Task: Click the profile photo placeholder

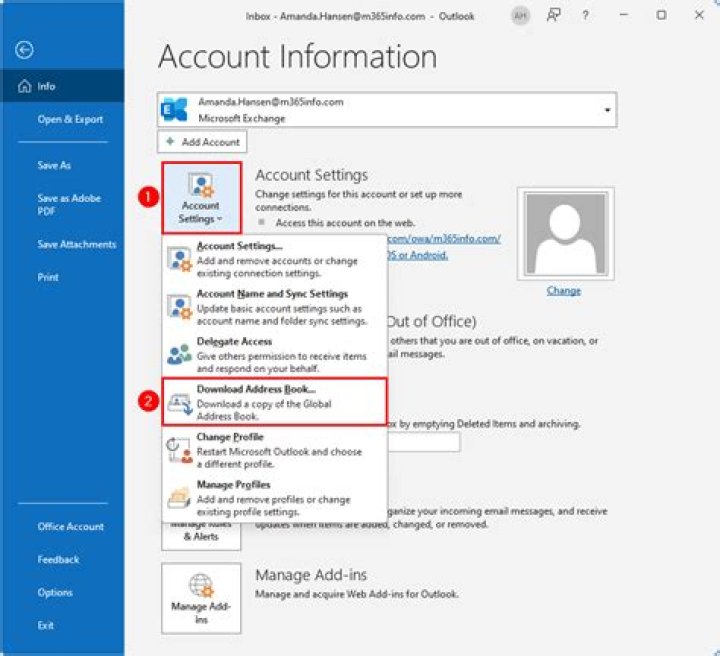Action: click(x=566, y=234)
